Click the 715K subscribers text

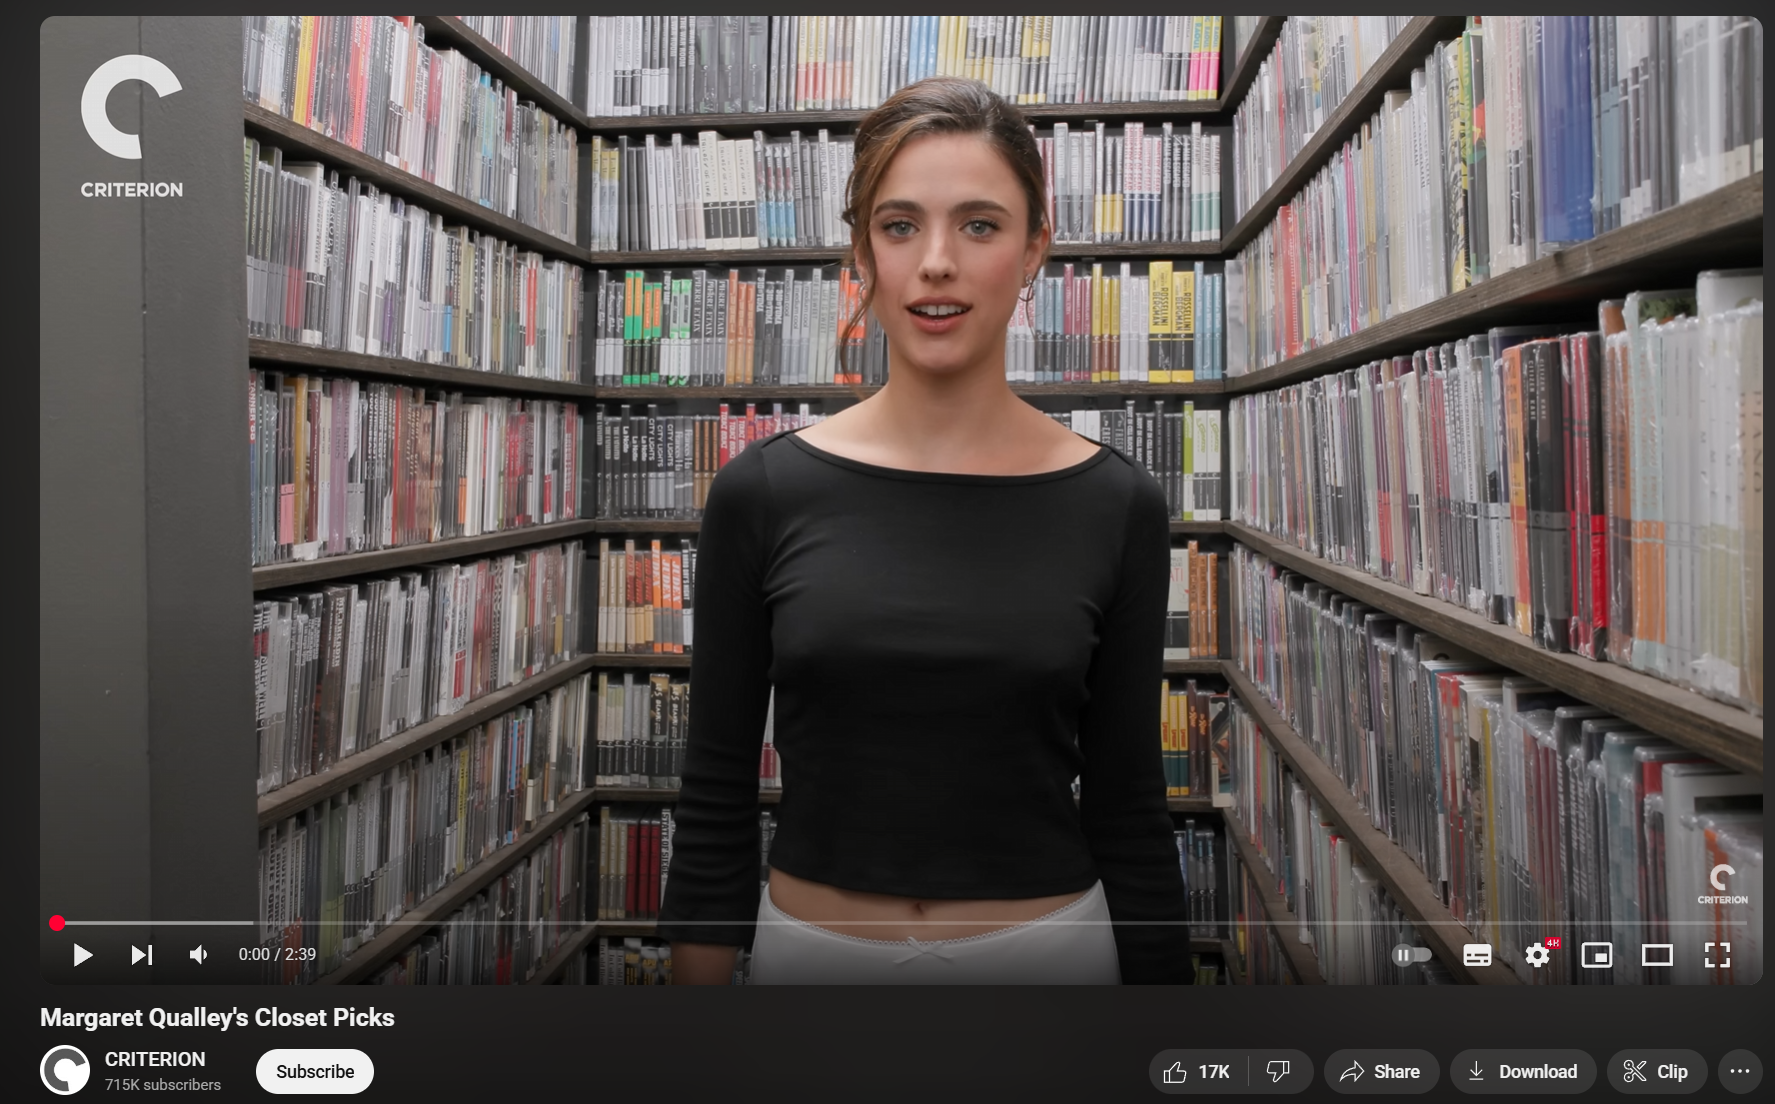pos(163,1085)
